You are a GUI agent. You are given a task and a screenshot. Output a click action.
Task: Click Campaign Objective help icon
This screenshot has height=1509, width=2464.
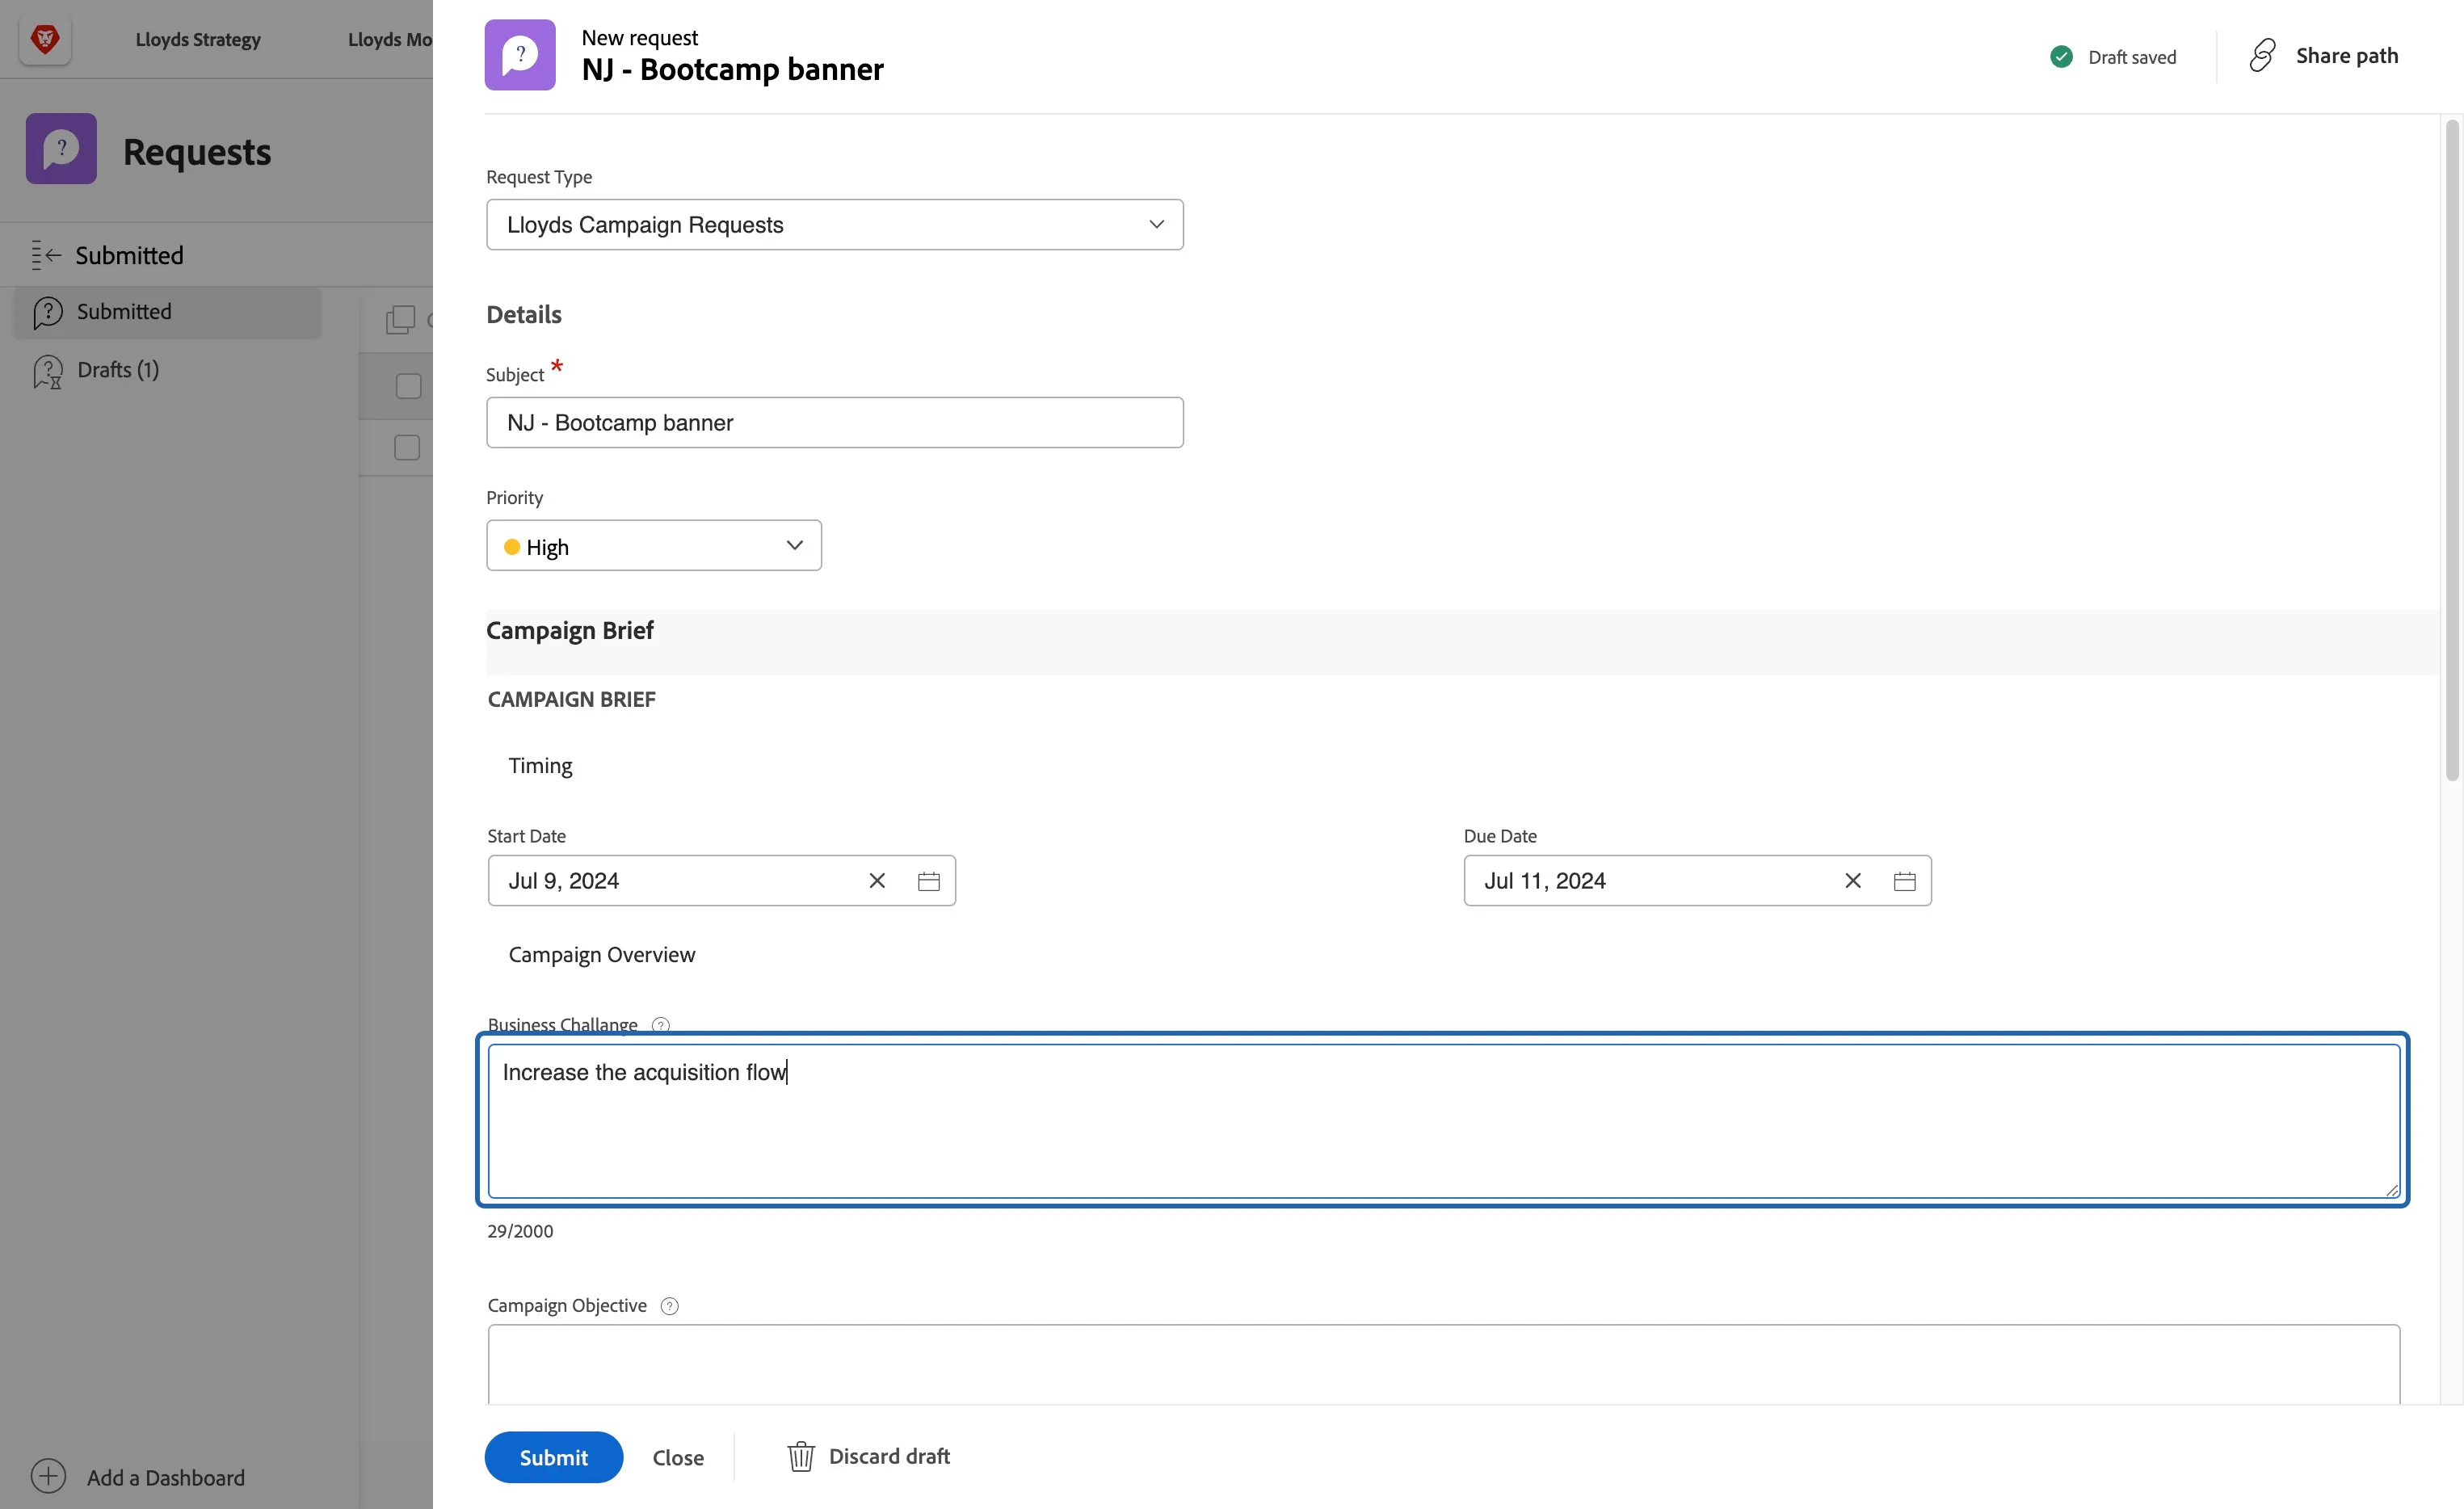pos(670,1306)
